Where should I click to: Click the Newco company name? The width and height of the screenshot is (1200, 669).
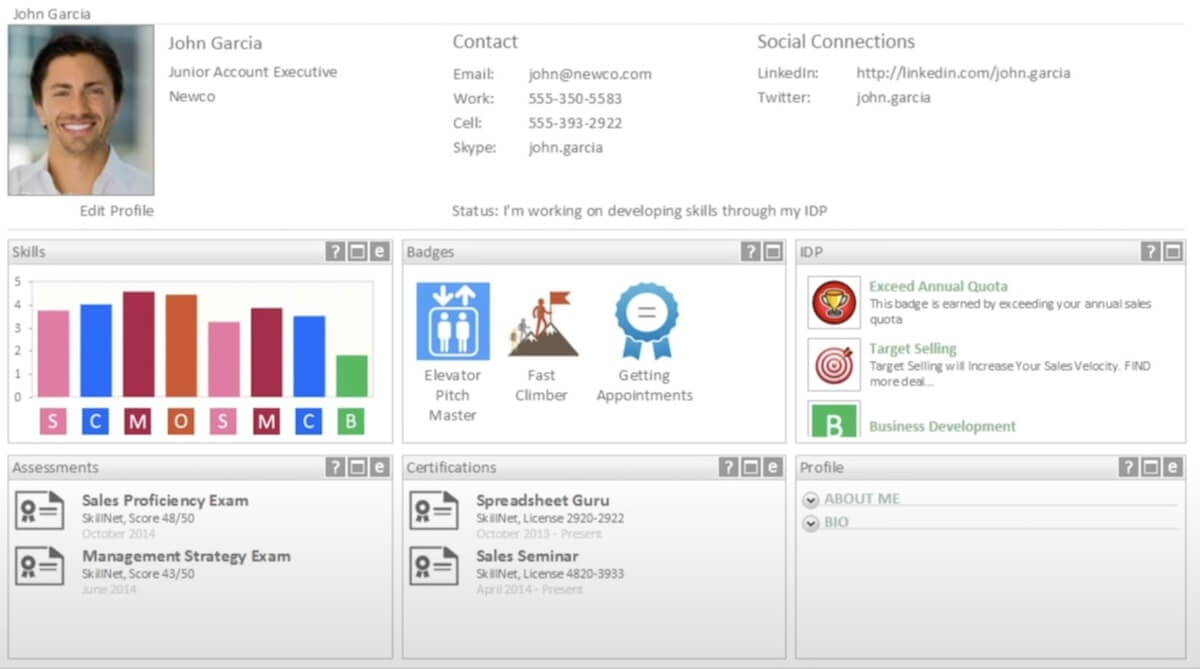(x=191, y=97)
